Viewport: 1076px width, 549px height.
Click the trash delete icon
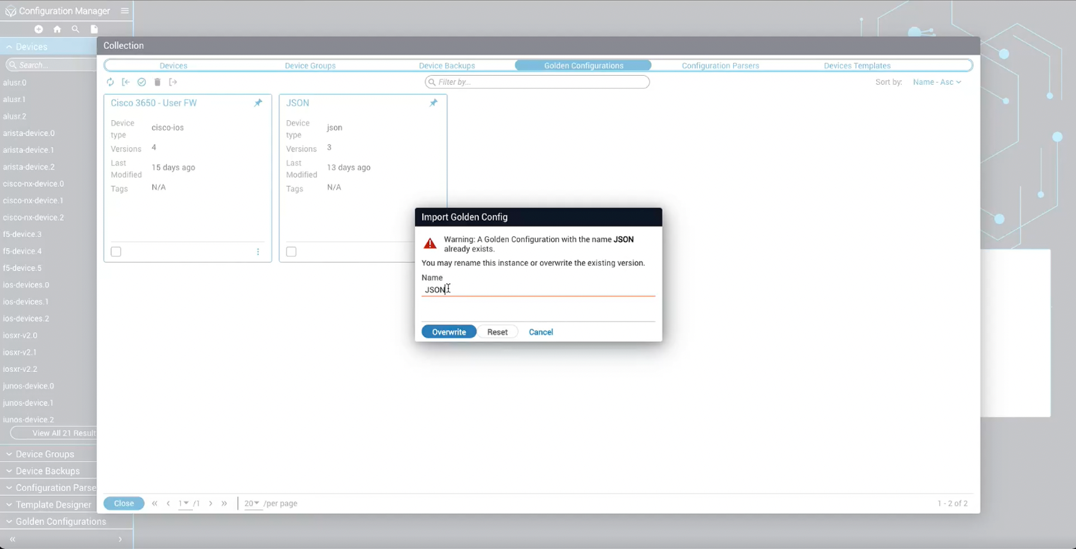click(157, 82)
